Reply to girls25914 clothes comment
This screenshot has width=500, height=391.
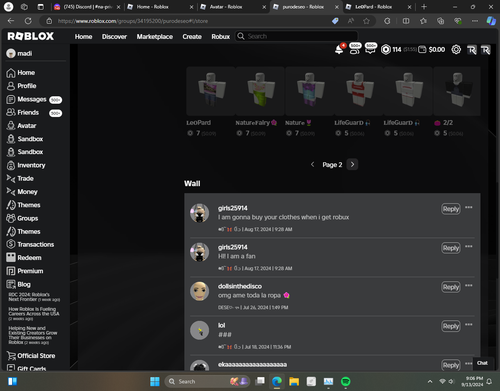point(451,209)
